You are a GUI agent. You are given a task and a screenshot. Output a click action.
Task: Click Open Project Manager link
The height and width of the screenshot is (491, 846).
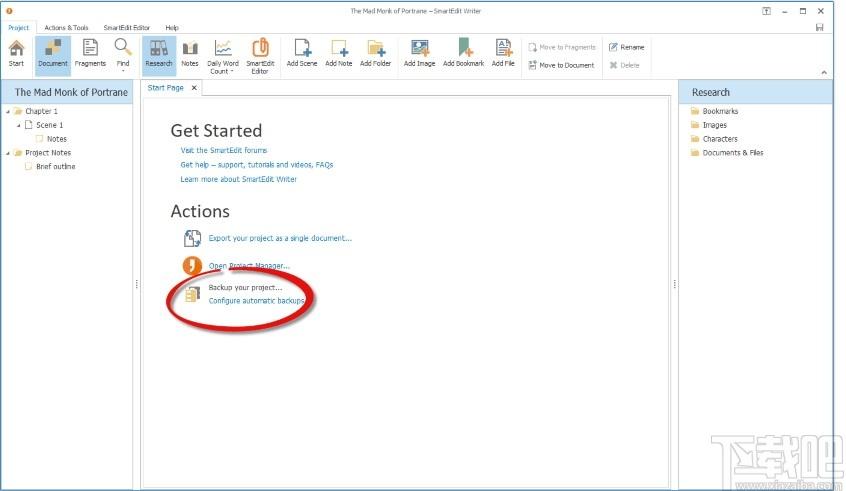pyautogui.click(x=249, y=266)
